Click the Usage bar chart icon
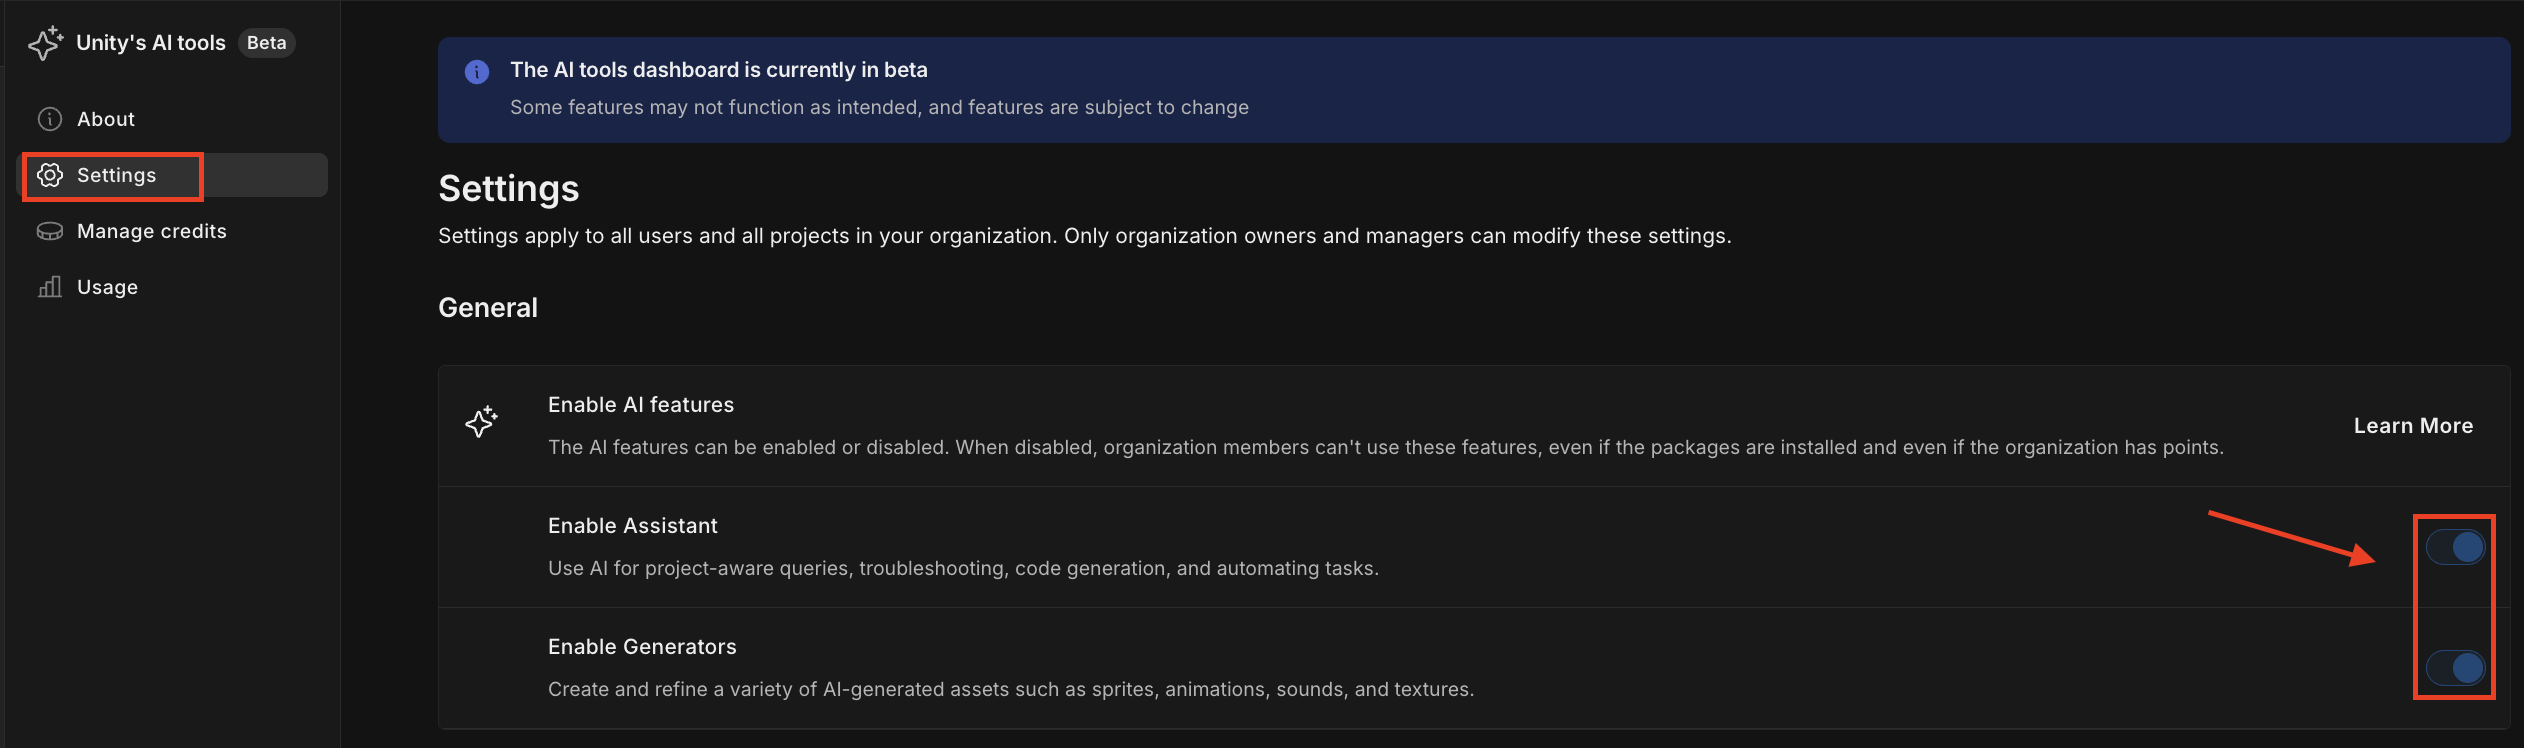The image size is (2524, 748). coord(50,287)
